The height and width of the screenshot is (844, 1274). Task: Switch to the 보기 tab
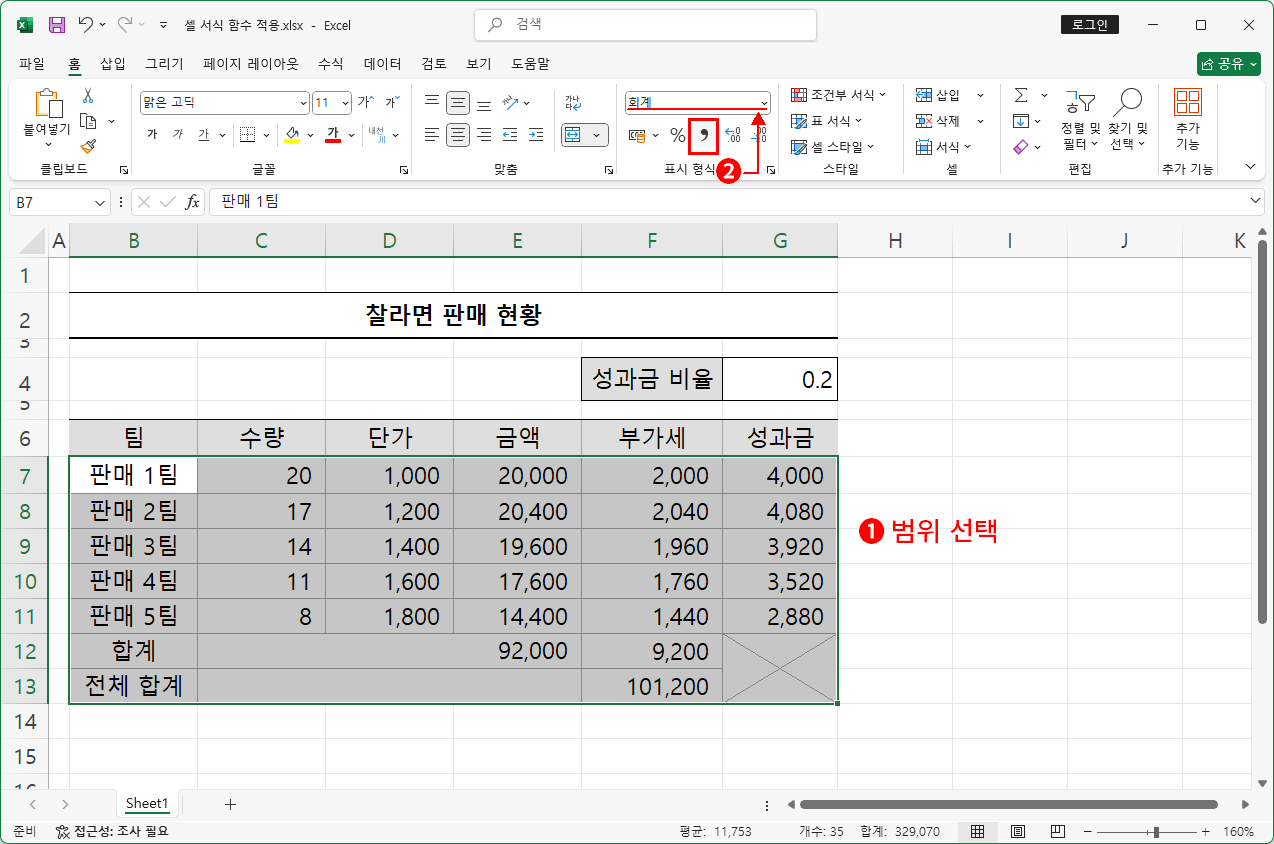tap(479, 64)
